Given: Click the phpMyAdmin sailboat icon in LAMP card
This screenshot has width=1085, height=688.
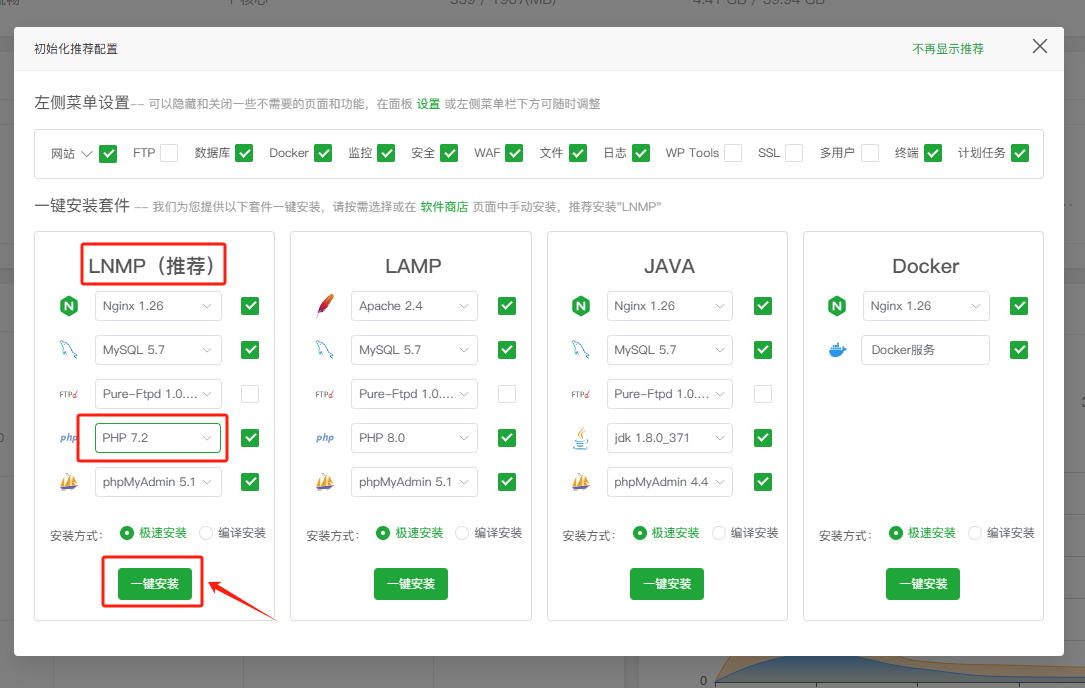Looking at the screenshot, I should pos(325,482).
